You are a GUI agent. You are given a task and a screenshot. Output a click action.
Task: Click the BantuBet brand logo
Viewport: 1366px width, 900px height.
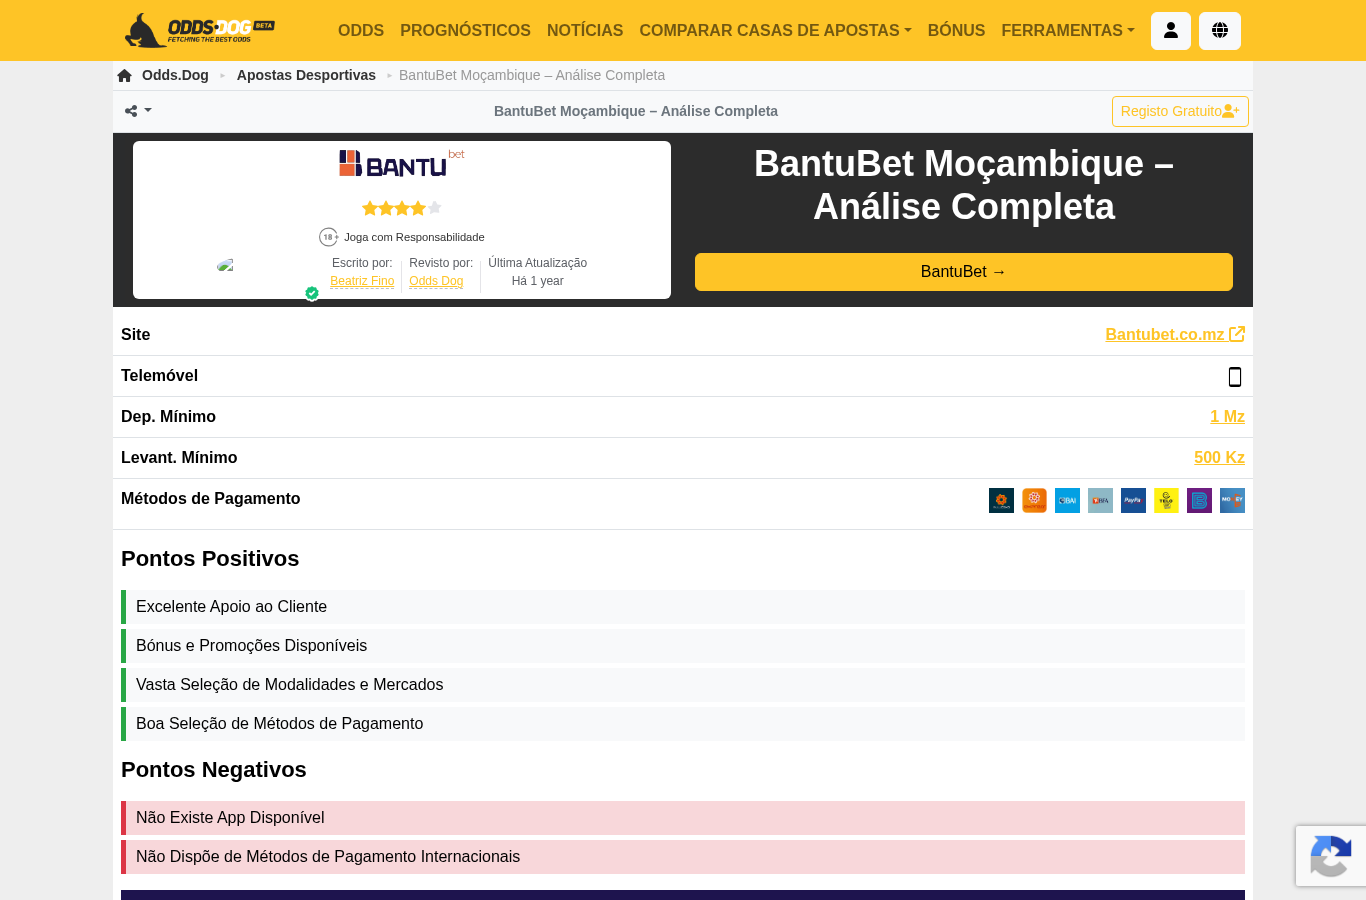pos(402,163)
